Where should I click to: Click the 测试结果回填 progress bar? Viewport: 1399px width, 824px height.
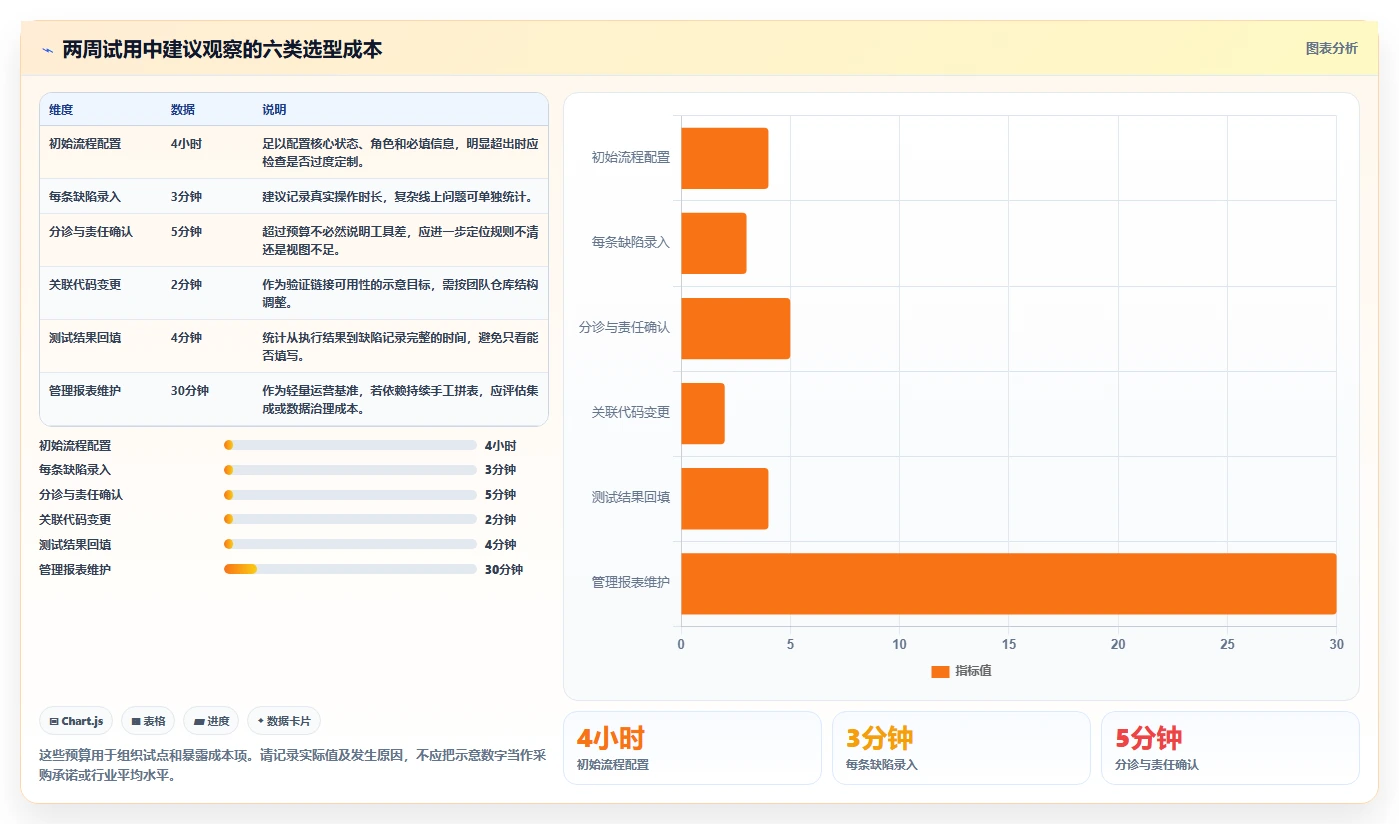click(x=350, y=545)
